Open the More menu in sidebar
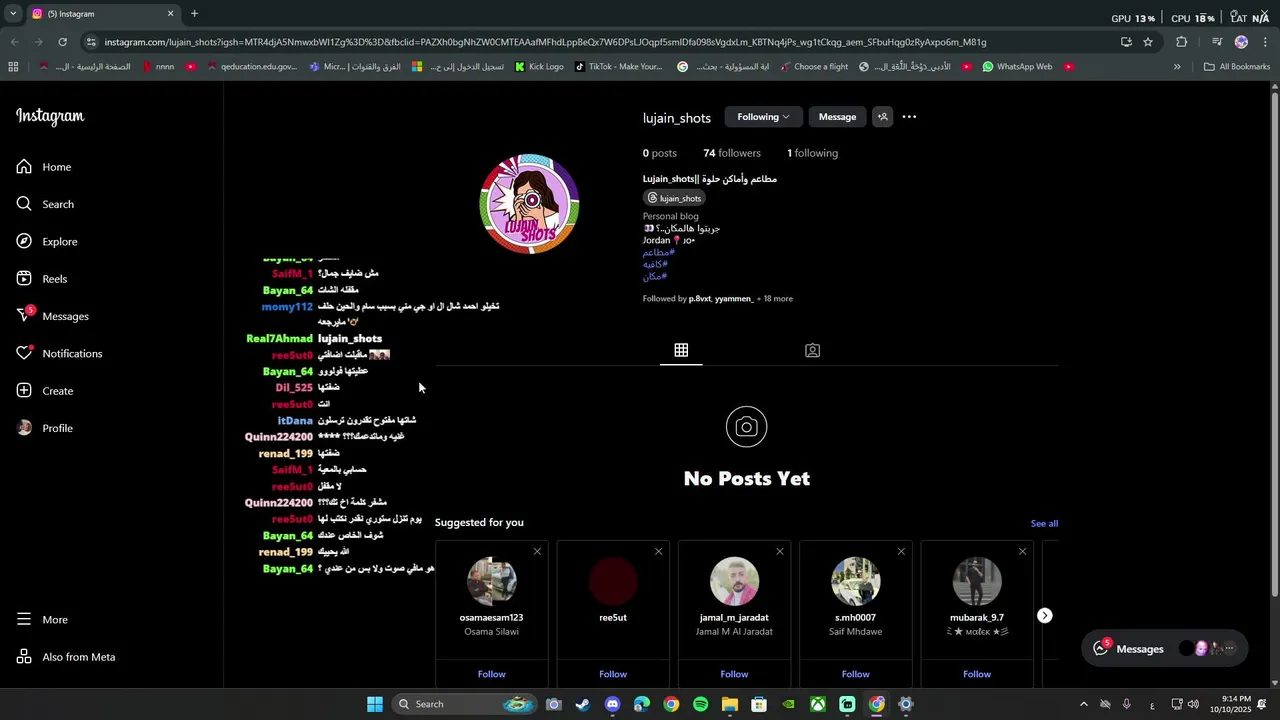Image resolution: width=1280 pixels, height=720 pixels. pyautogui.click(x=43, y=620)
